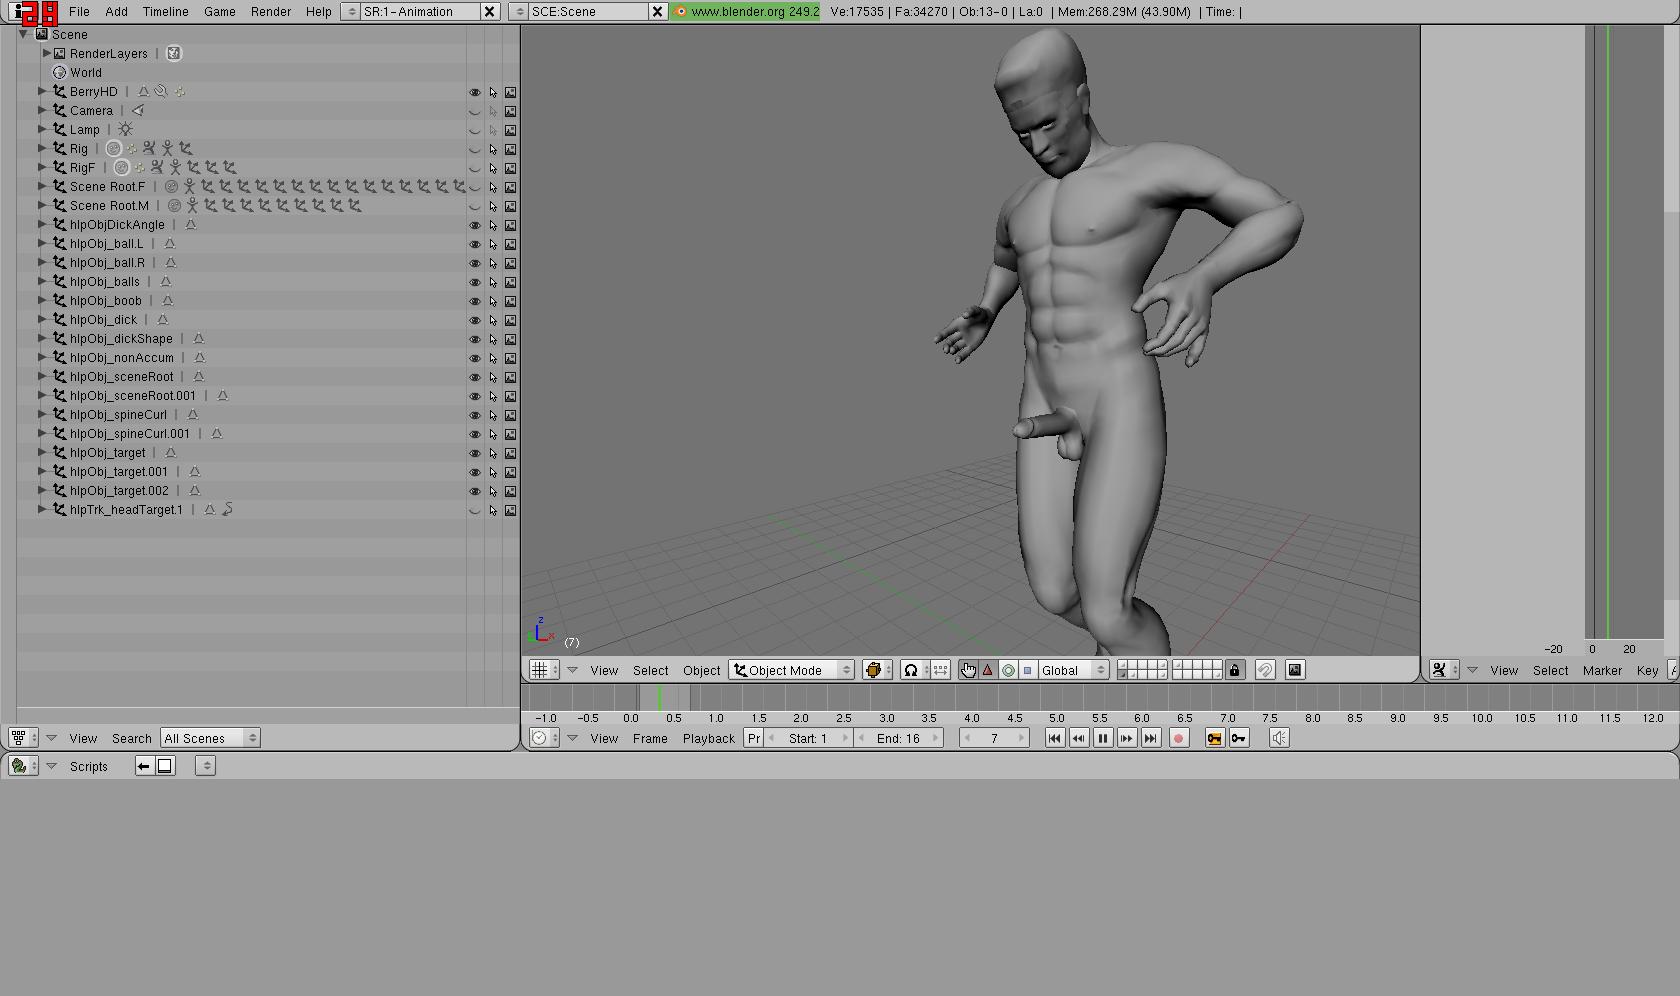
Task: Open the Scripts menu button
Action: pyautogui.click(x=89, y=767)
